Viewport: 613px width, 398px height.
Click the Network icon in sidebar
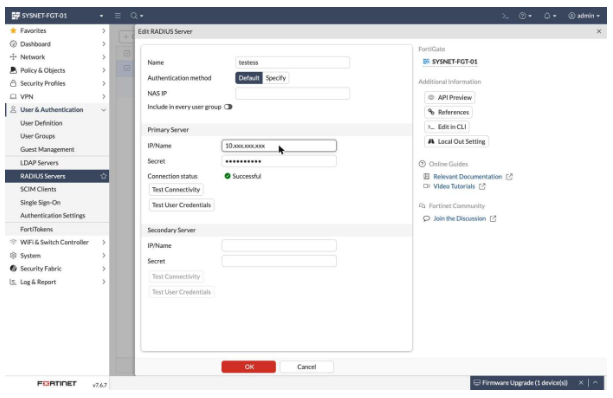tap(13, 57)
